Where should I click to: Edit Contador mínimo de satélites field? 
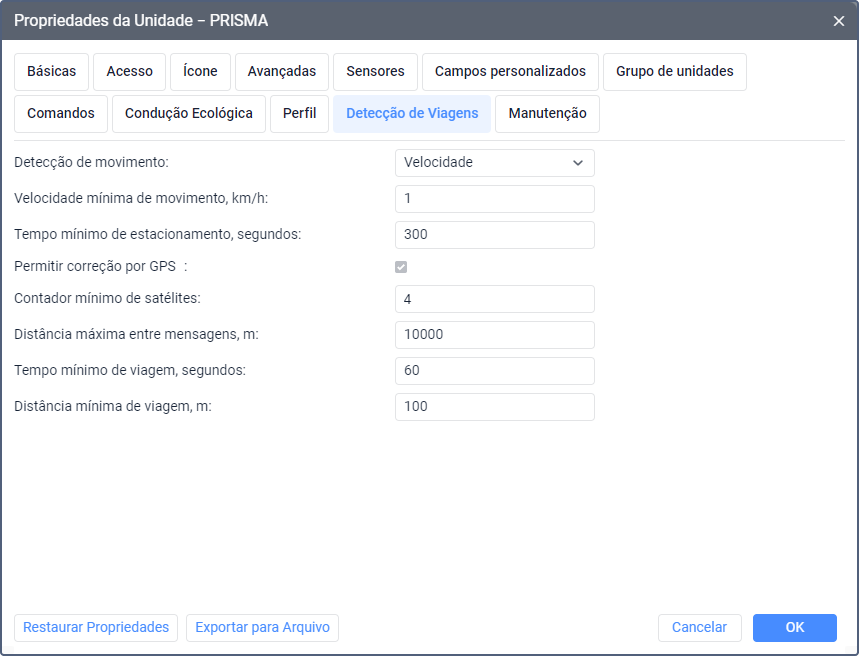coord(495,299)
